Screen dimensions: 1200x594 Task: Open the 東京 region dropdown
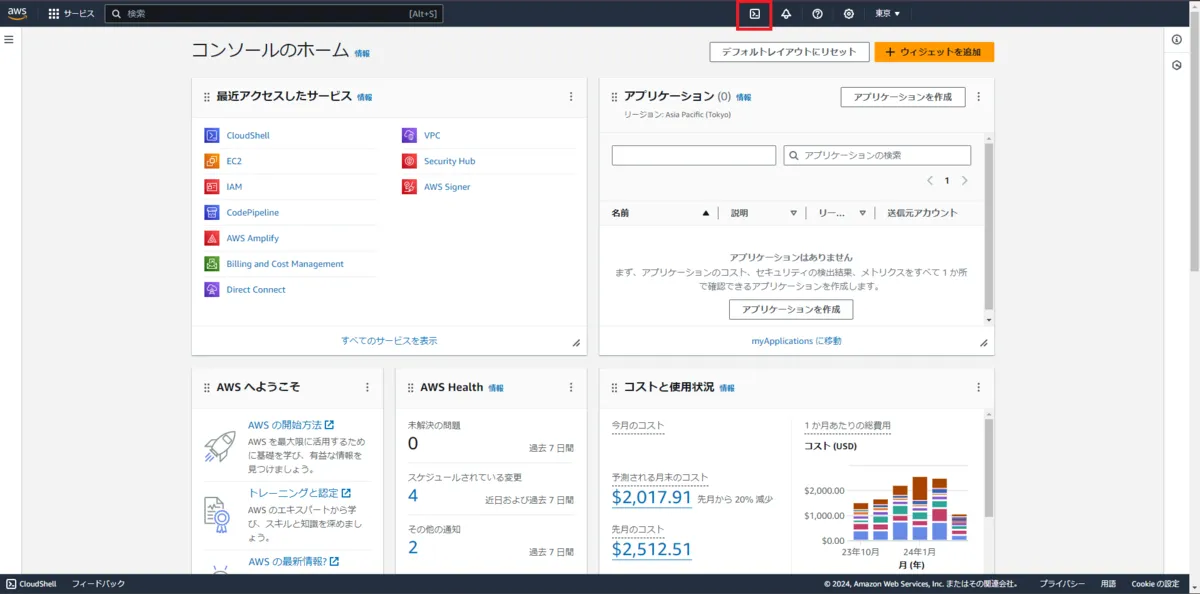coord(888,14)
